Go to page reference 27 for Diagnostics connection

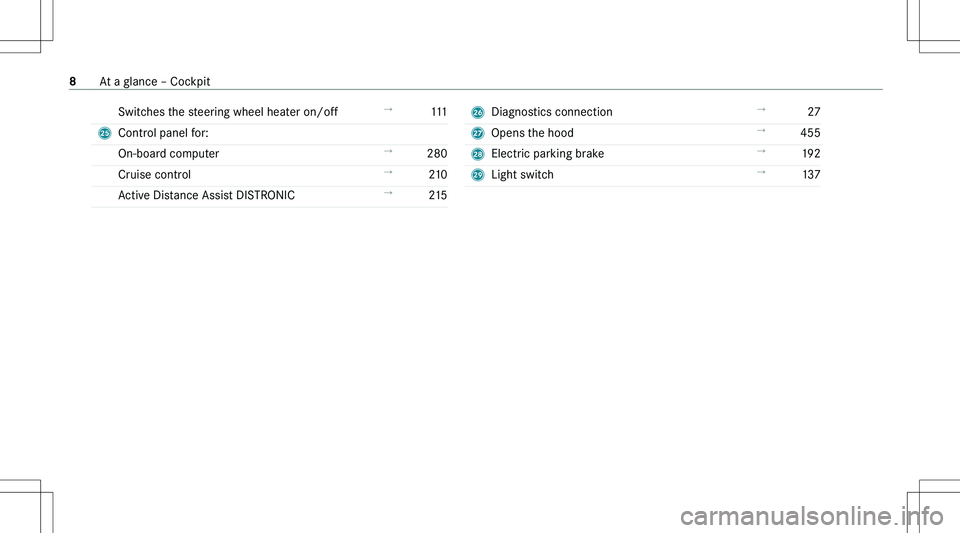pos(813,112)
